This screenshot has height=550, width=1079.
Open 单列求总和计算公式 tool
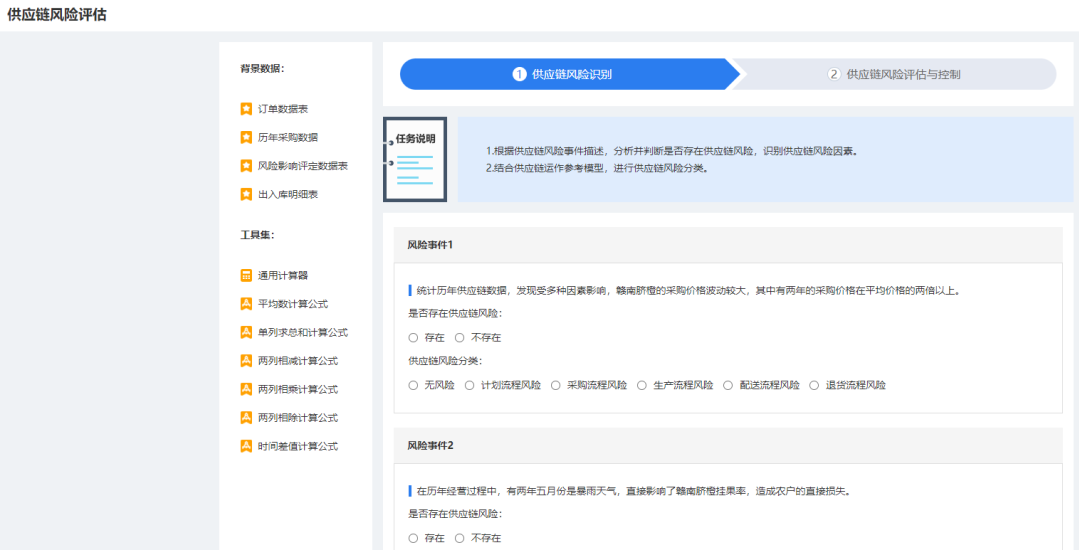pyautogui.click(x=303, y=332)
